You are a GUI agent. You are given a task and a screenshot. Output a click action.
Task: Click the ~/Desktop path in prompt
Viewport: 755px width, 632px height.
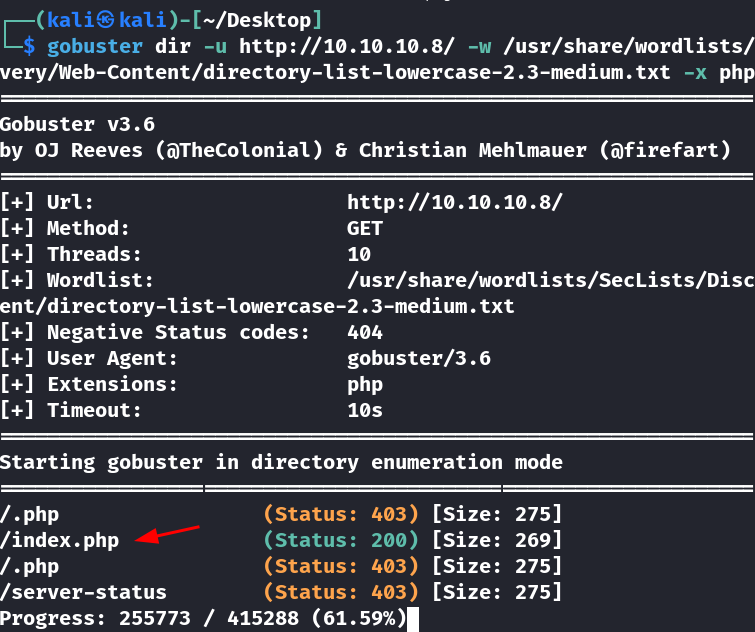[257, 20]
